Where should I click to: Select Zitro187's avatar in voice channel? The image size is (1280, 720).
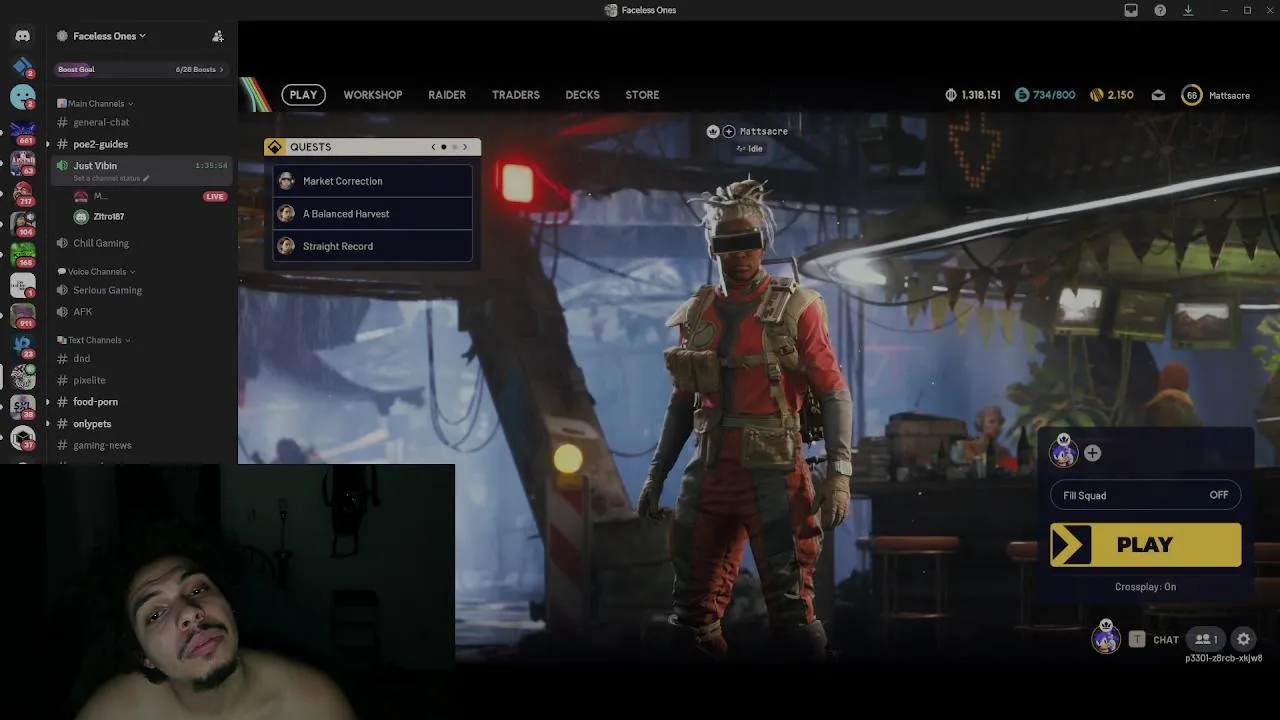click(x=81, y=217)
